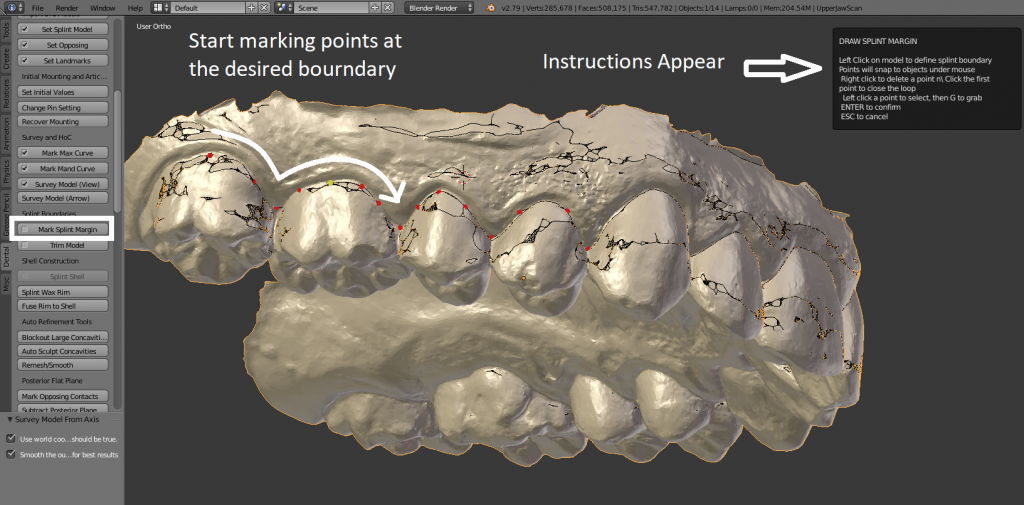
Task: Switch to the Grease Pencil tab
Action: 6,215
